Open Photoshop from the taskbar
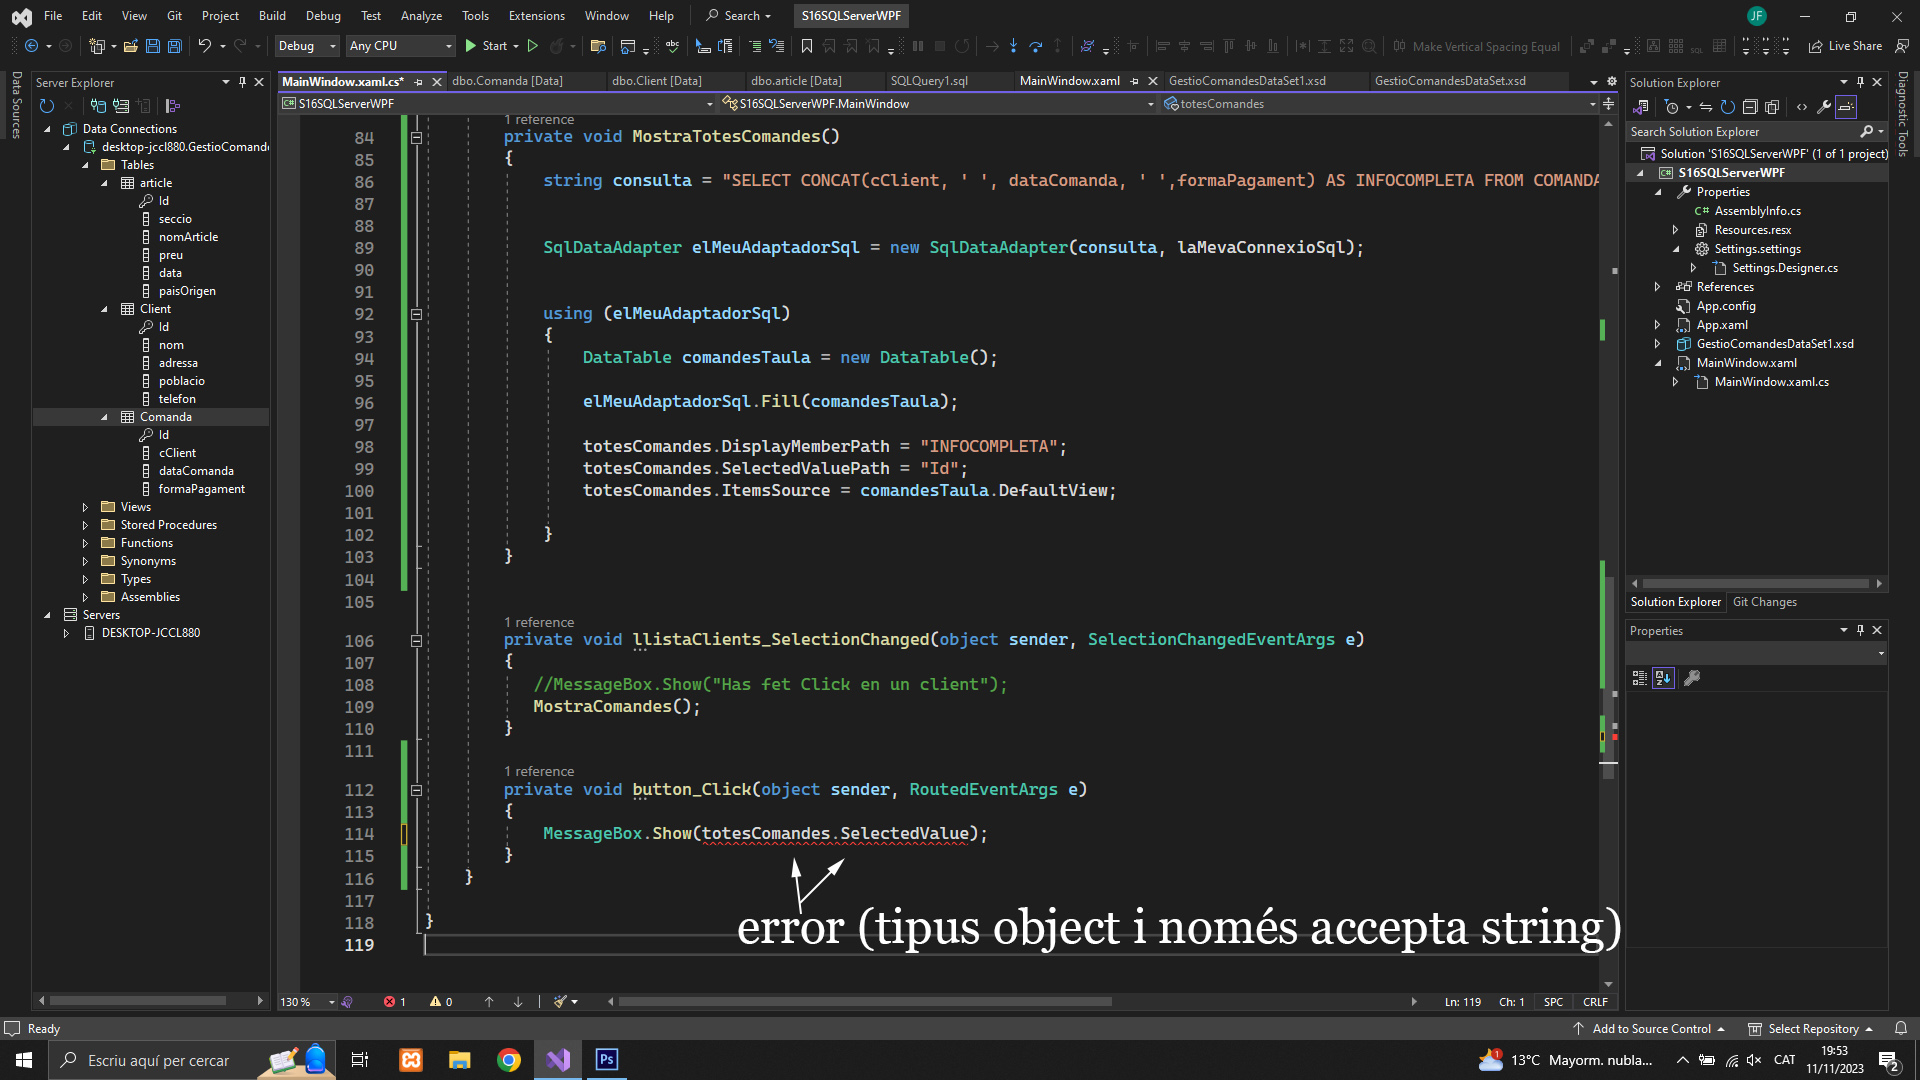Image resolution: width=1920 pixels, height=1080 pixels. coord(606,1060)
